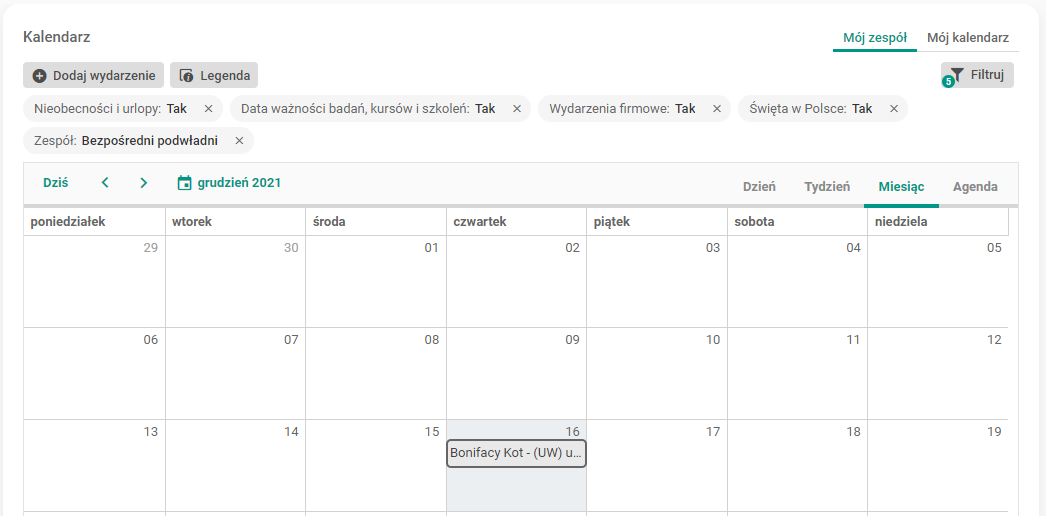Open the Bonifacy Kot event on the 16th

pyautogui.click(x=516, y=453)
